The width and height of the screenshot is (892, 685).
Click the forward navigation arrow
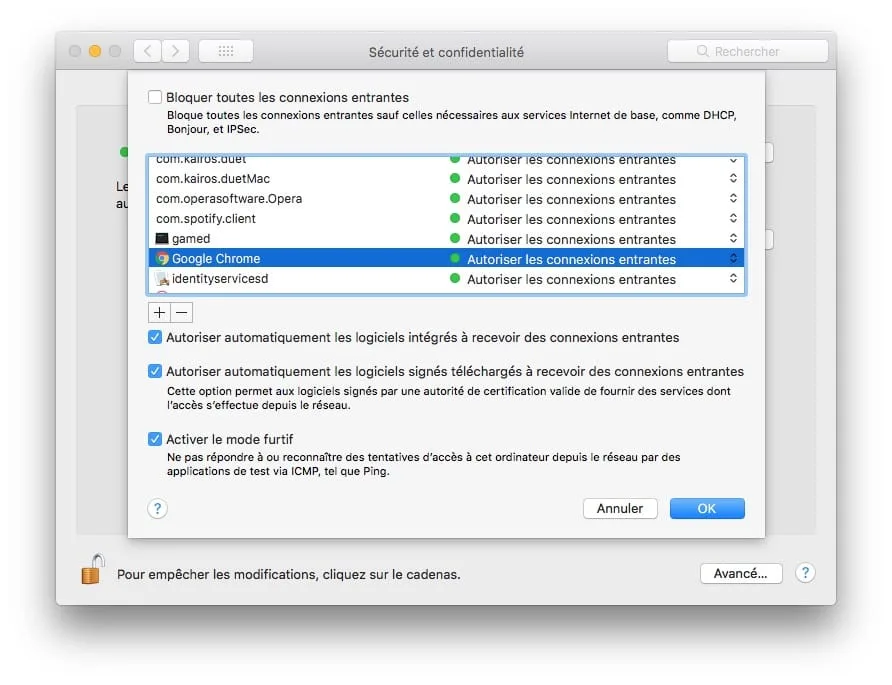tap(175, 51)
